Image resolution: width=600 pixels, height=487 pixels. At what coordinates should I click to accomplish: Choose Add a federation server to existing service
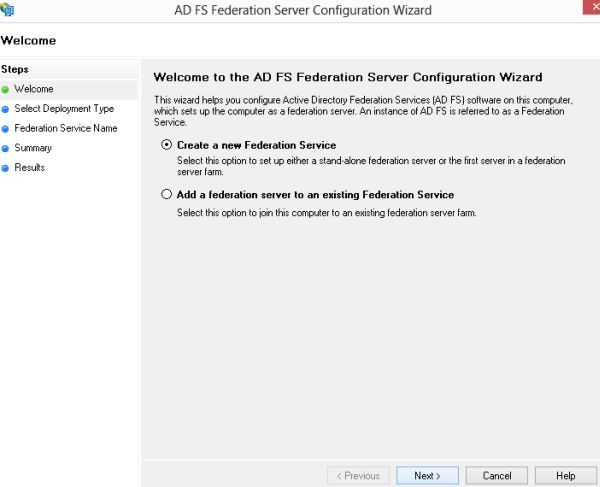point(166,194)
